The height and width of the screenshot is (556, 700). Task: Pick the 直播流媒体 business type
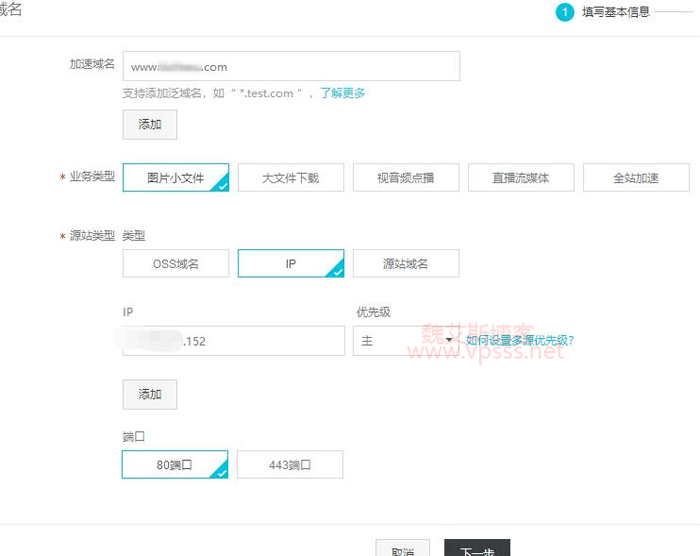point(520,178)
